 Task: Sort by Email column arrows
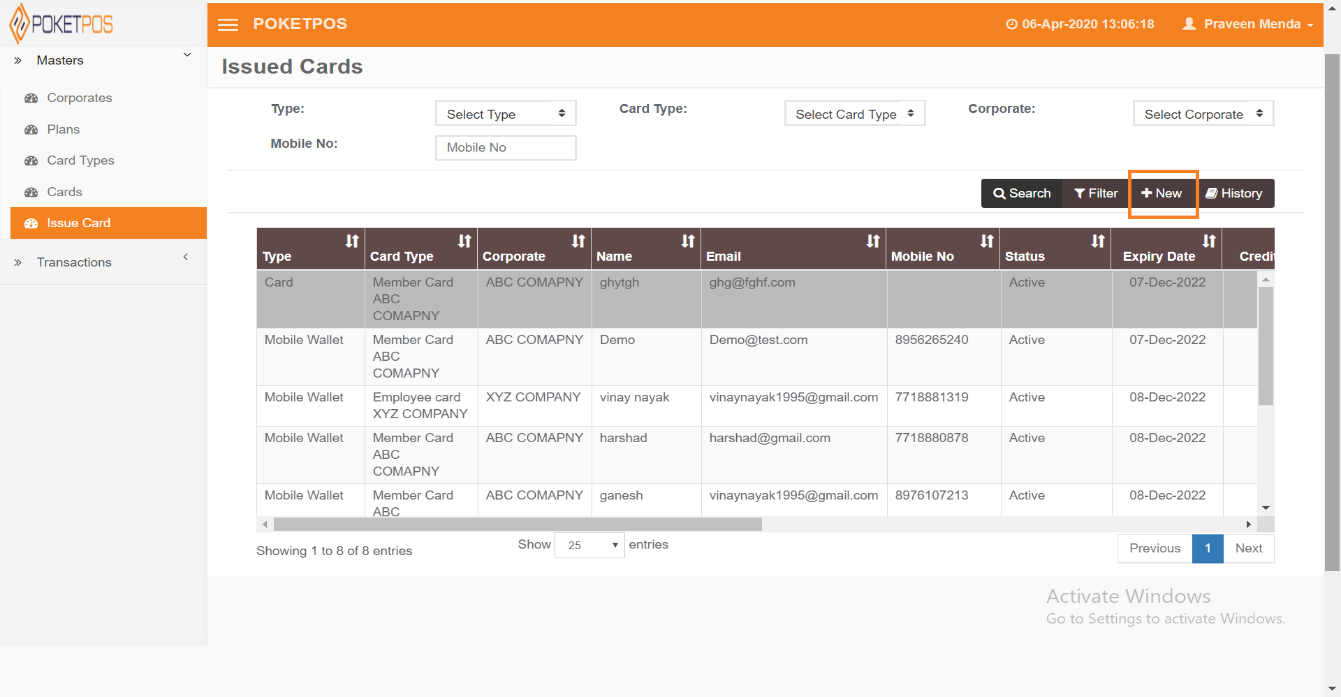pyautogui.click(x=873, y=241)
